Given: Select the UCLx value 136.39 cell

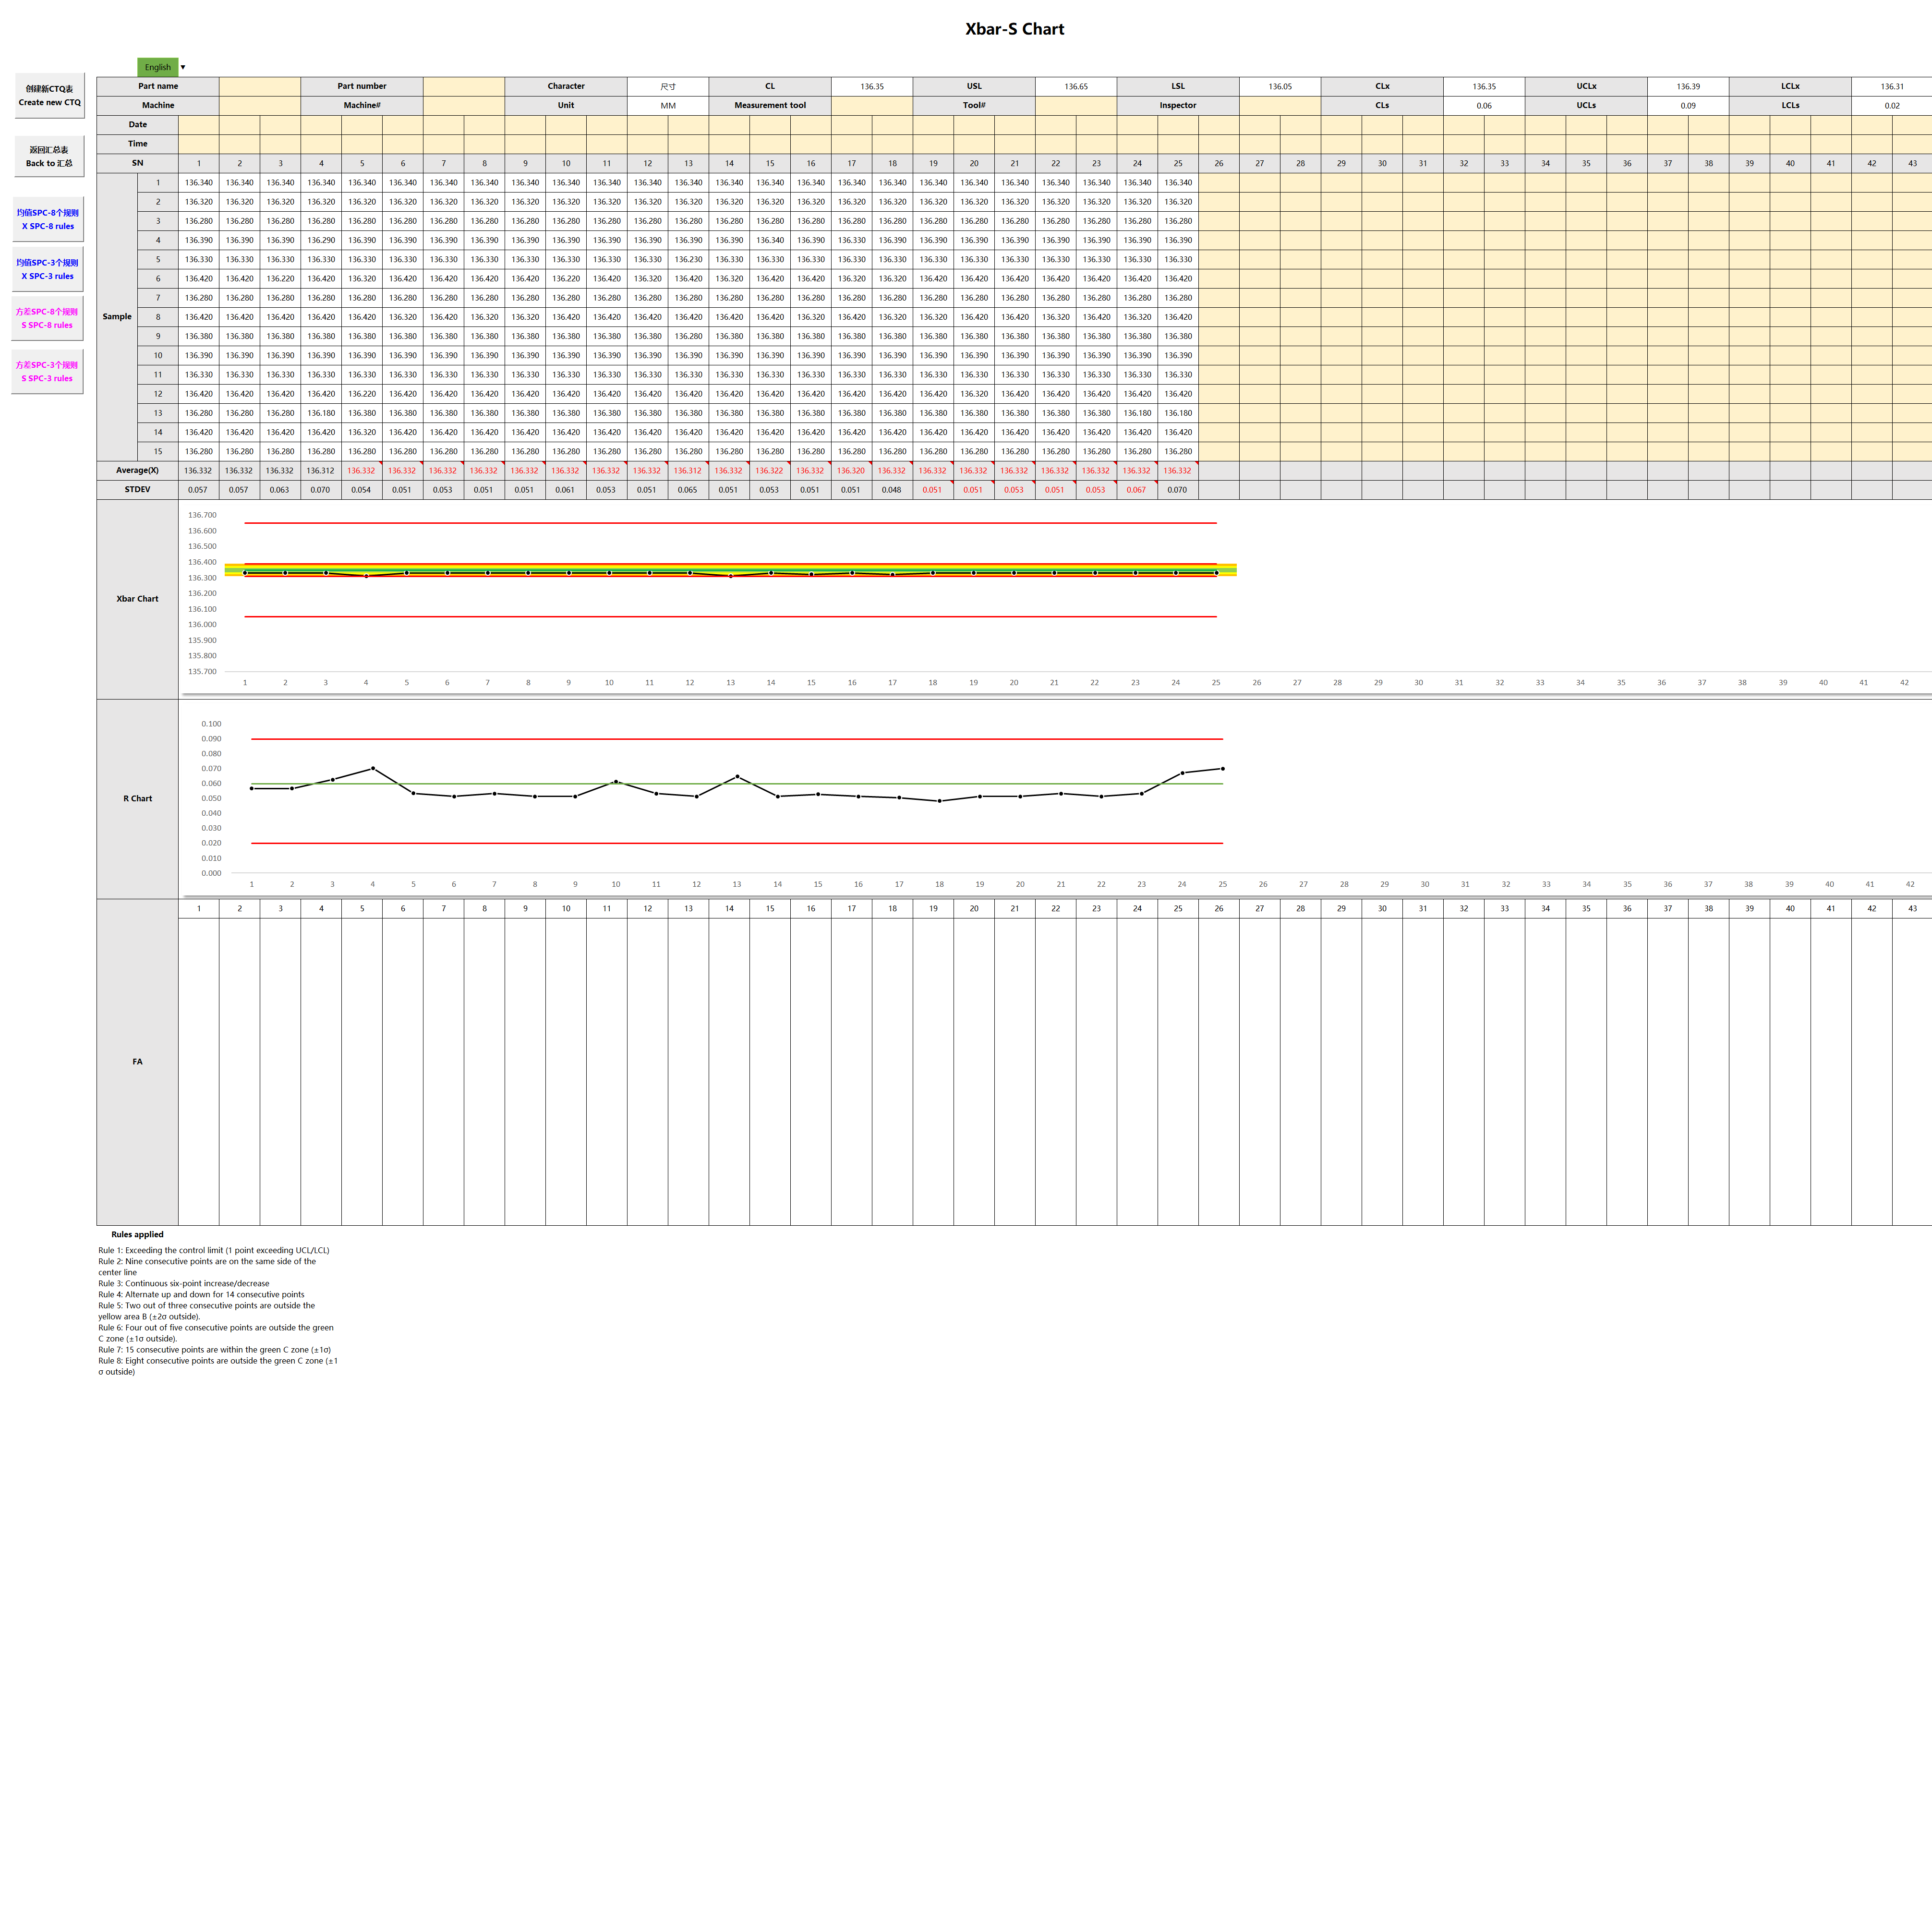Looking at the screenshot, I should pos(1688,86).
